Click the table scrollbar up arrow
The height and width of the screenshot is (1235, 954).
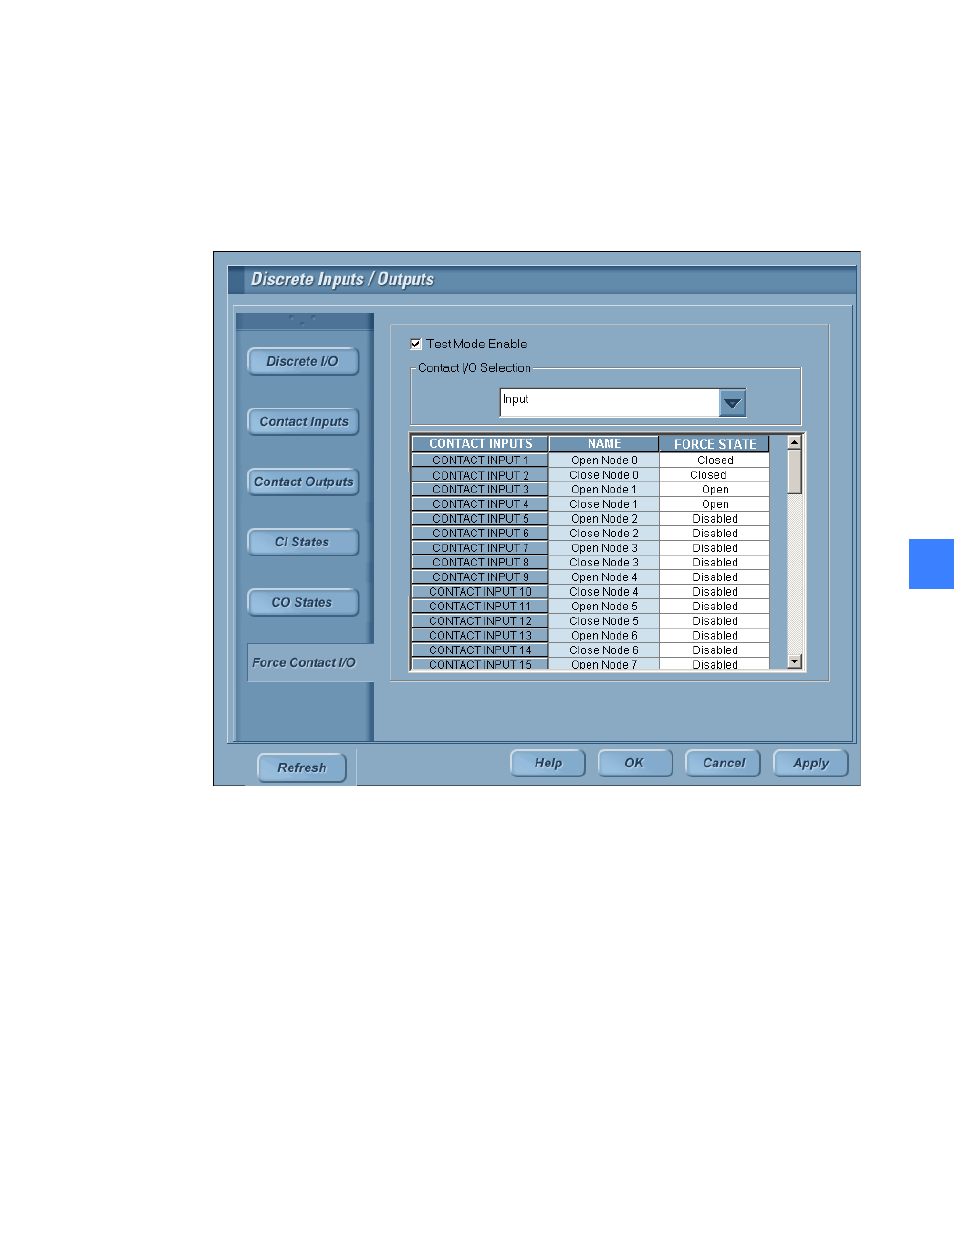pyautogui.click(x=795, y=442)
